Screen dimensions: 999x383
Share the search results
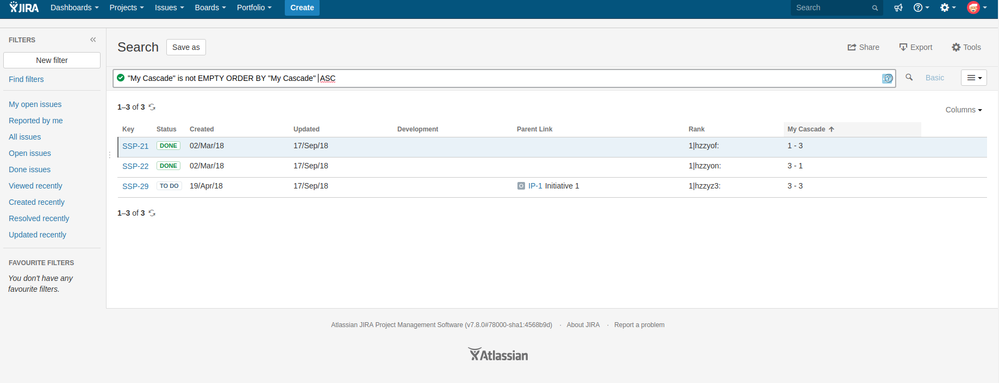pyautogui.click(x=863, y=47)
